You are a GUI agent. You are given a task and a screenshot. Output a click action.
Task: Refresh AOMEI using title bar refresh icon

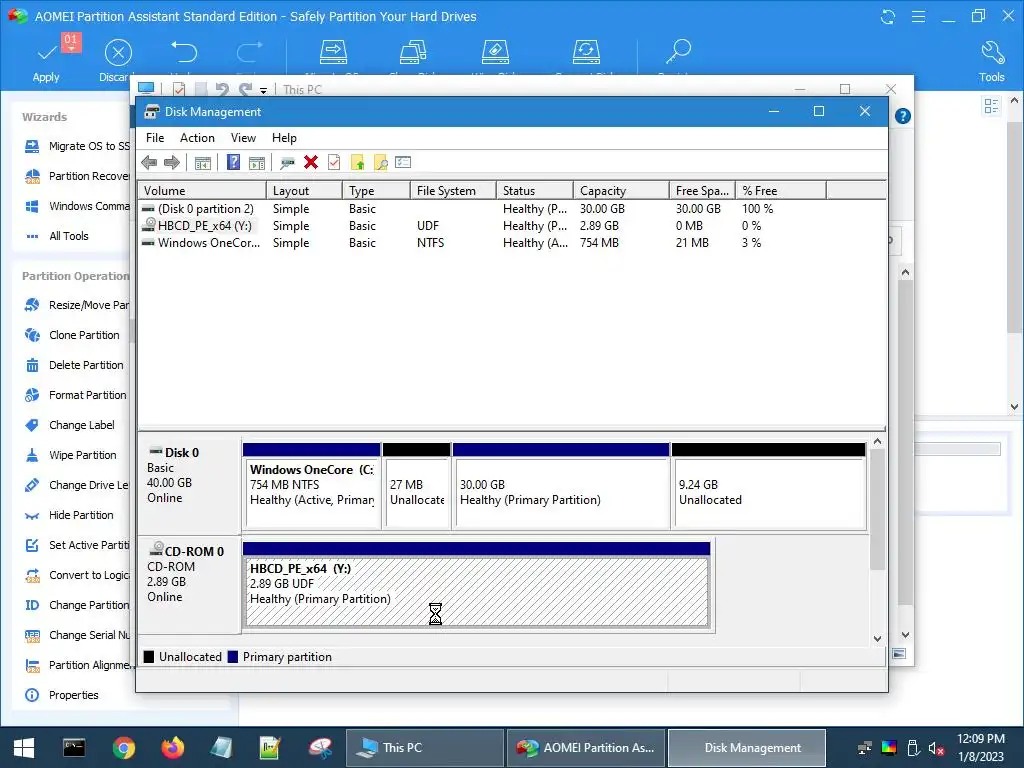(x=888, y=16)
